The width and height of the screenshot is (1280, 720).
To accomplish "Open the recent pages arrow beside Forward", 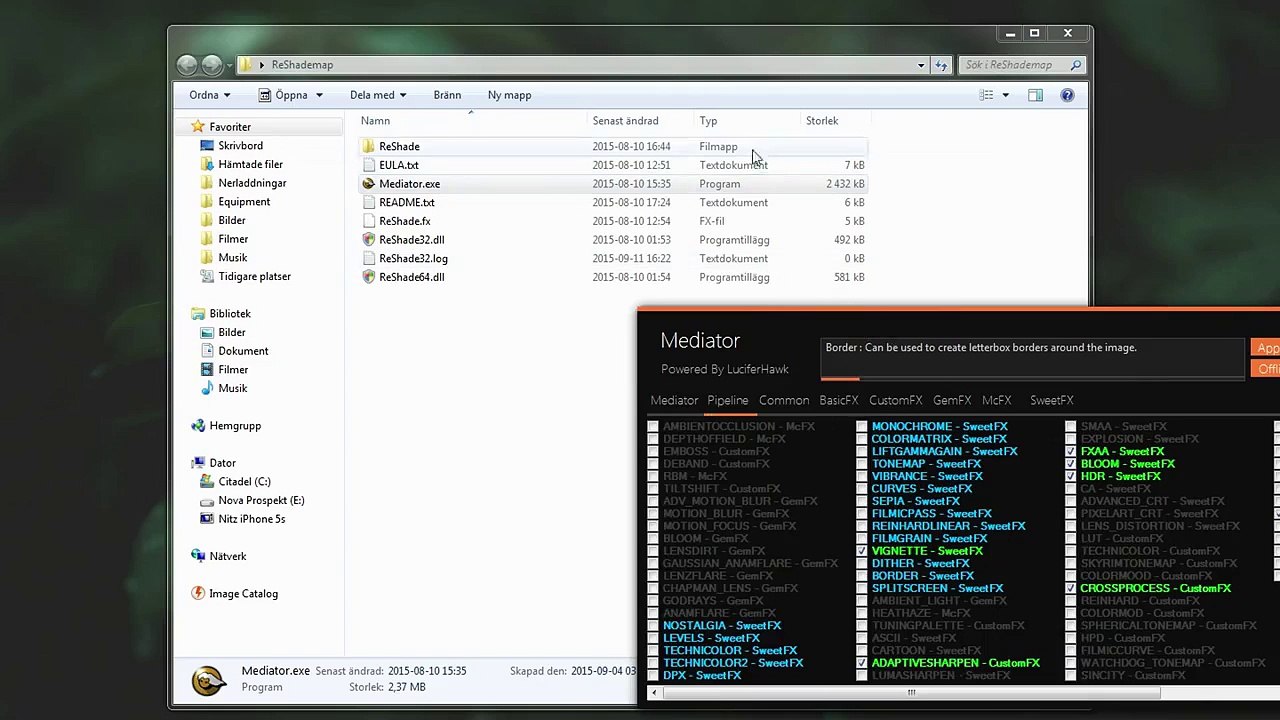I will click(231, 65).
